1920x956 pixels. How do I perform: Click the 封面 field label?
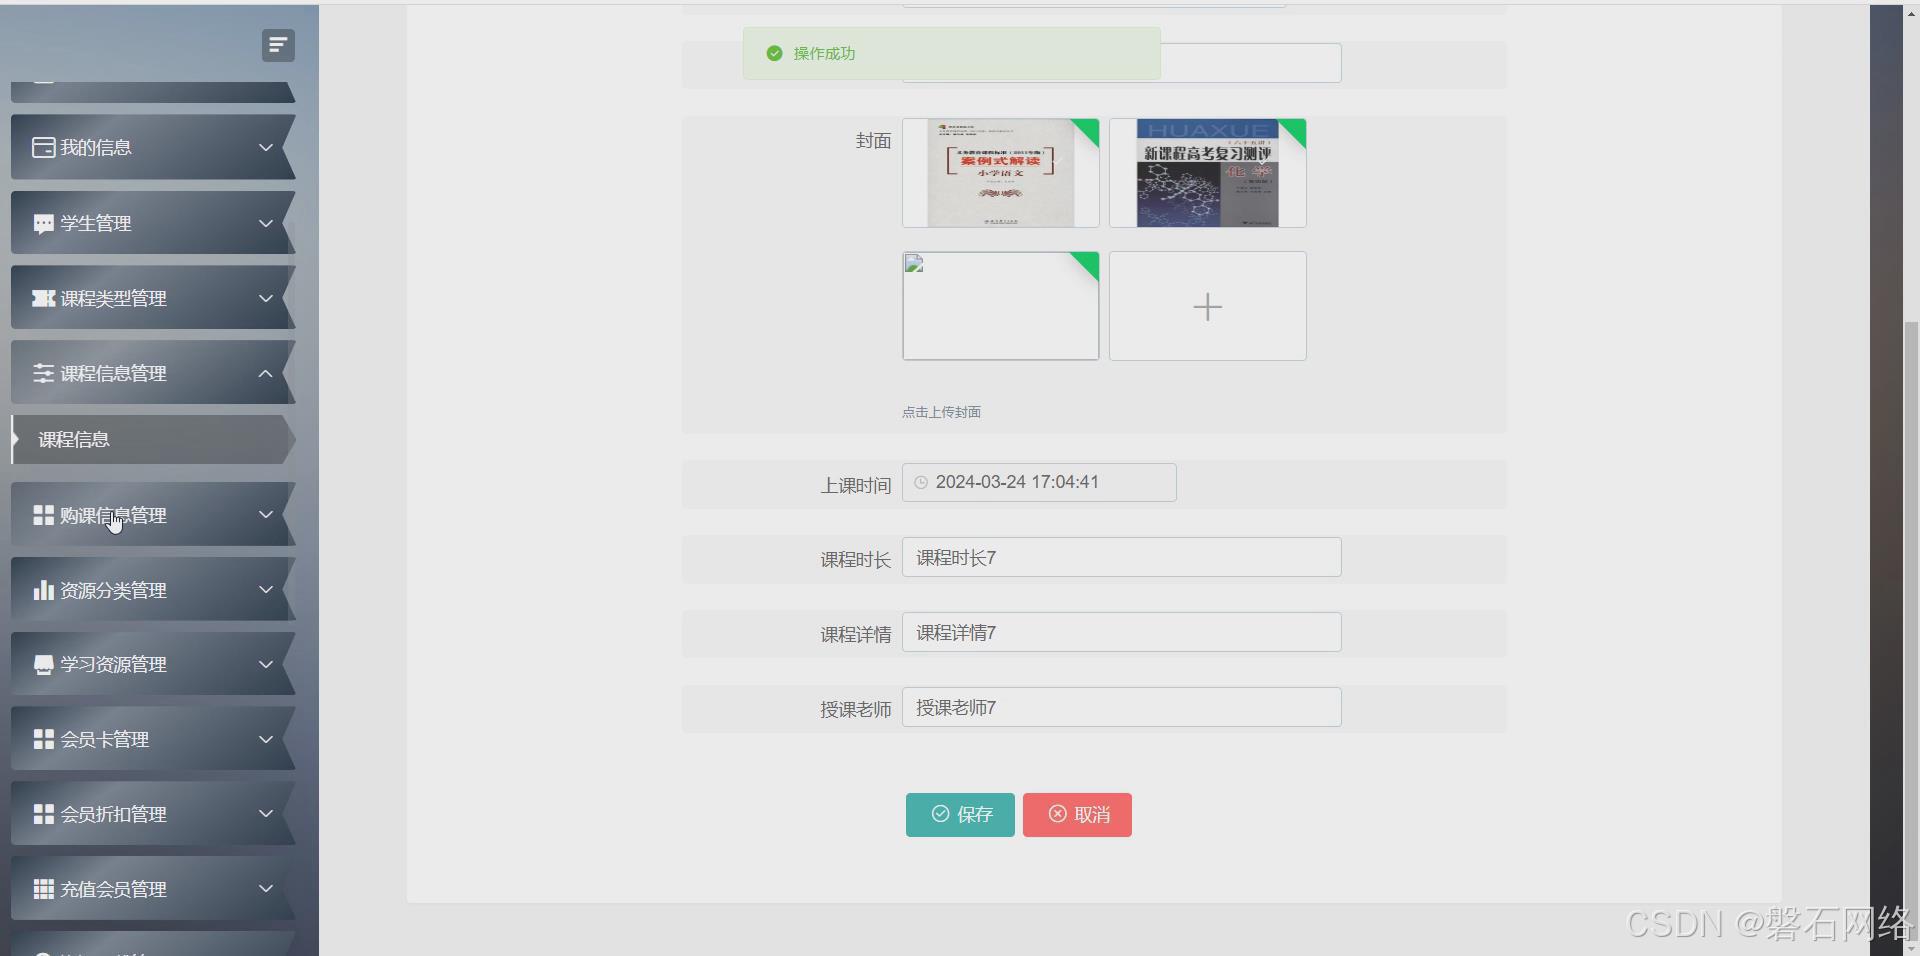click(873, 141)
